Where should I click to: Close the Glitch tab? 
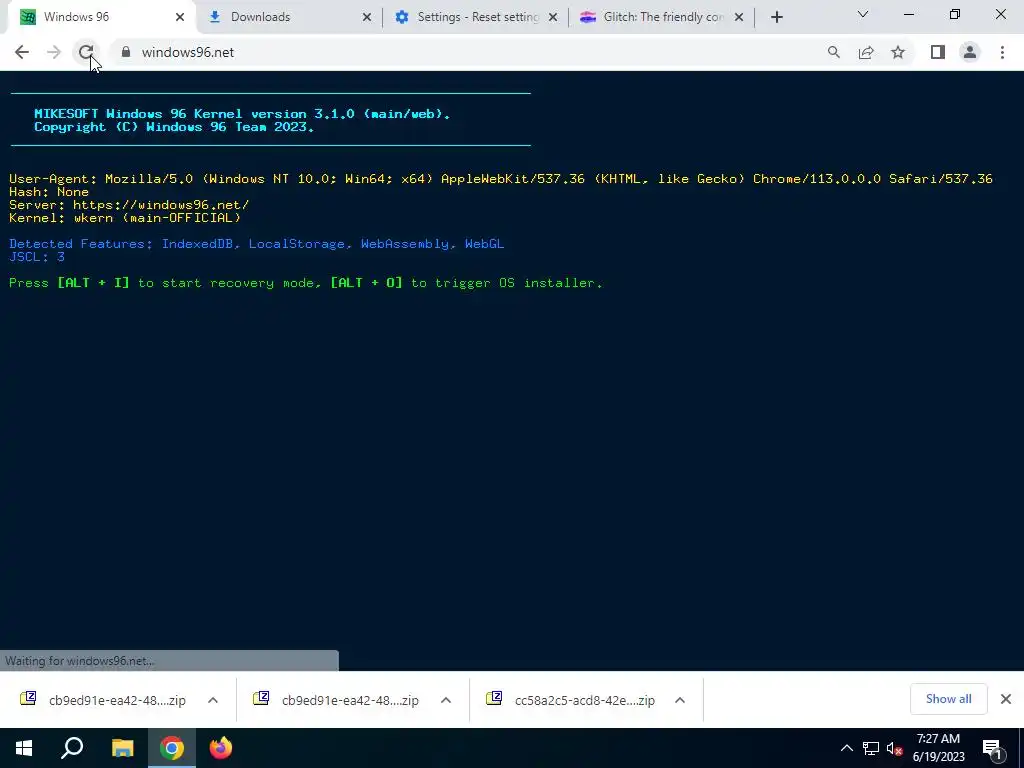[739, 17]
